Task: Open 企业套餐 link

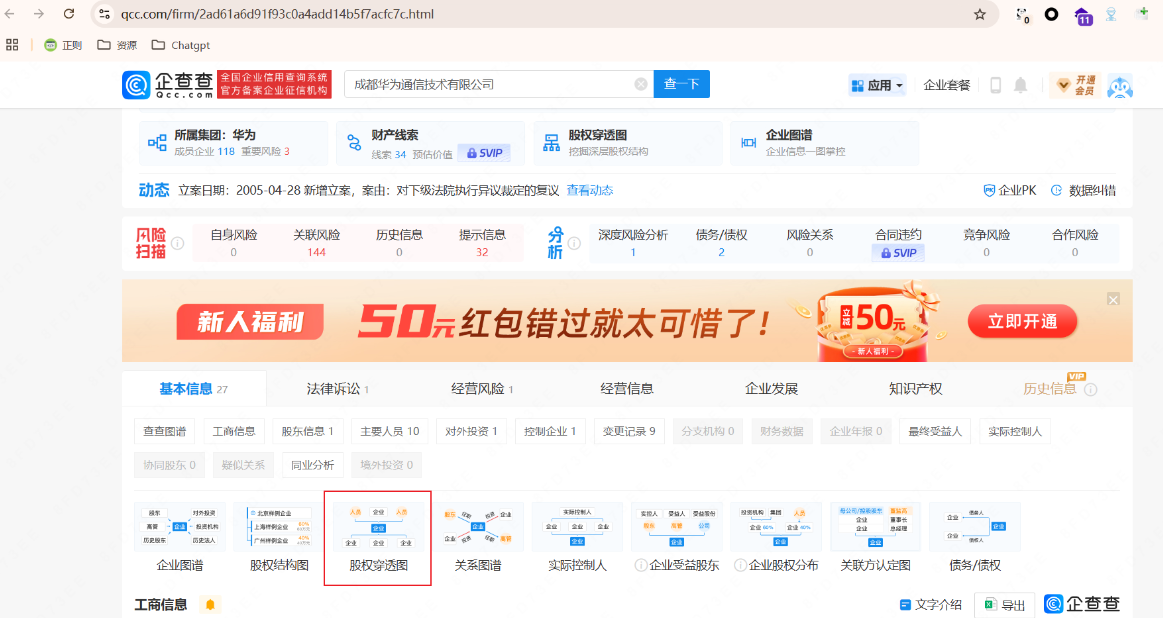Action: [x=946, y=85]
